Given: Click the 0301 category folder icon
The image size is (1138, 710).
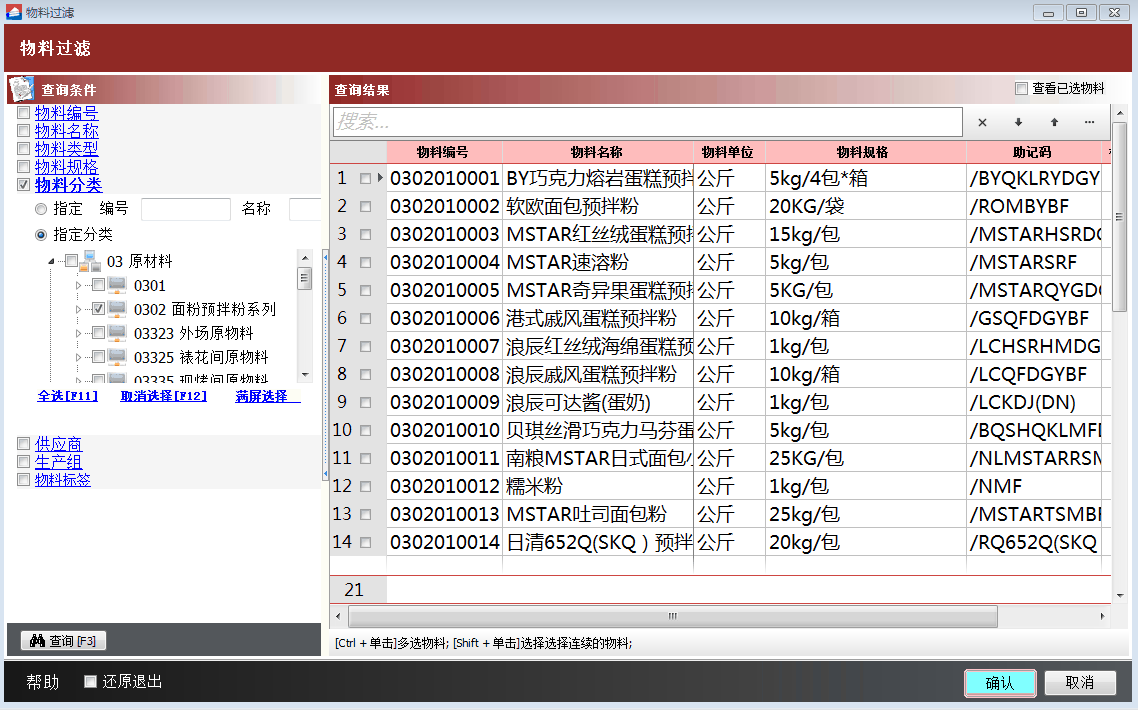Looking at the screenshot, I should pyautogui.click(x=118, y=285).
